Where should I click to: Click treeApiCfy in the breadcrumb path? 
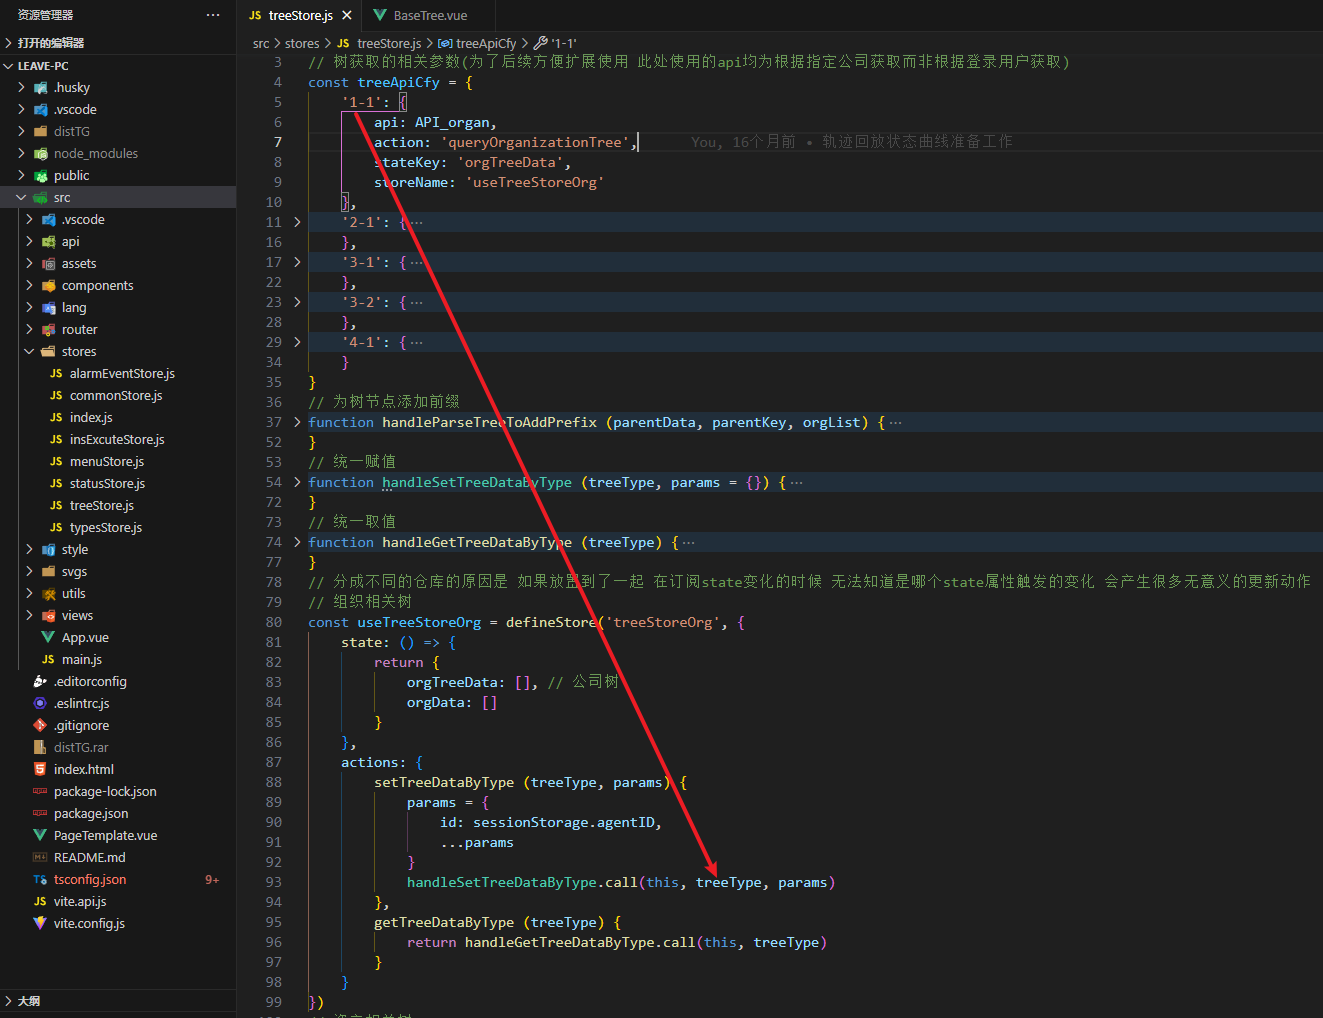pyautogui.click(x=485, y=44)
